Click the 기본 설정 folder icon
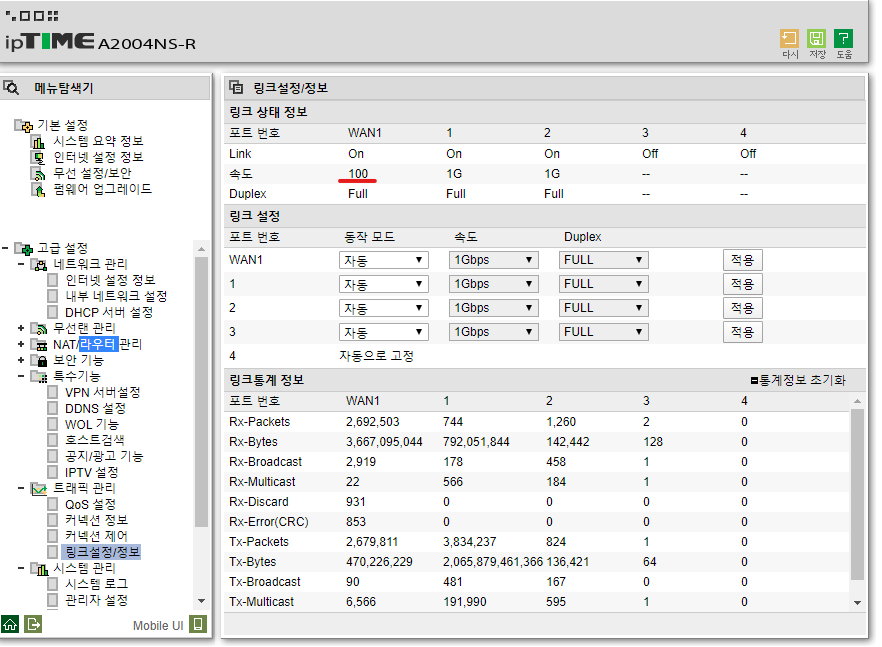The width and height of the screenshot is (882, 647). 24,125
